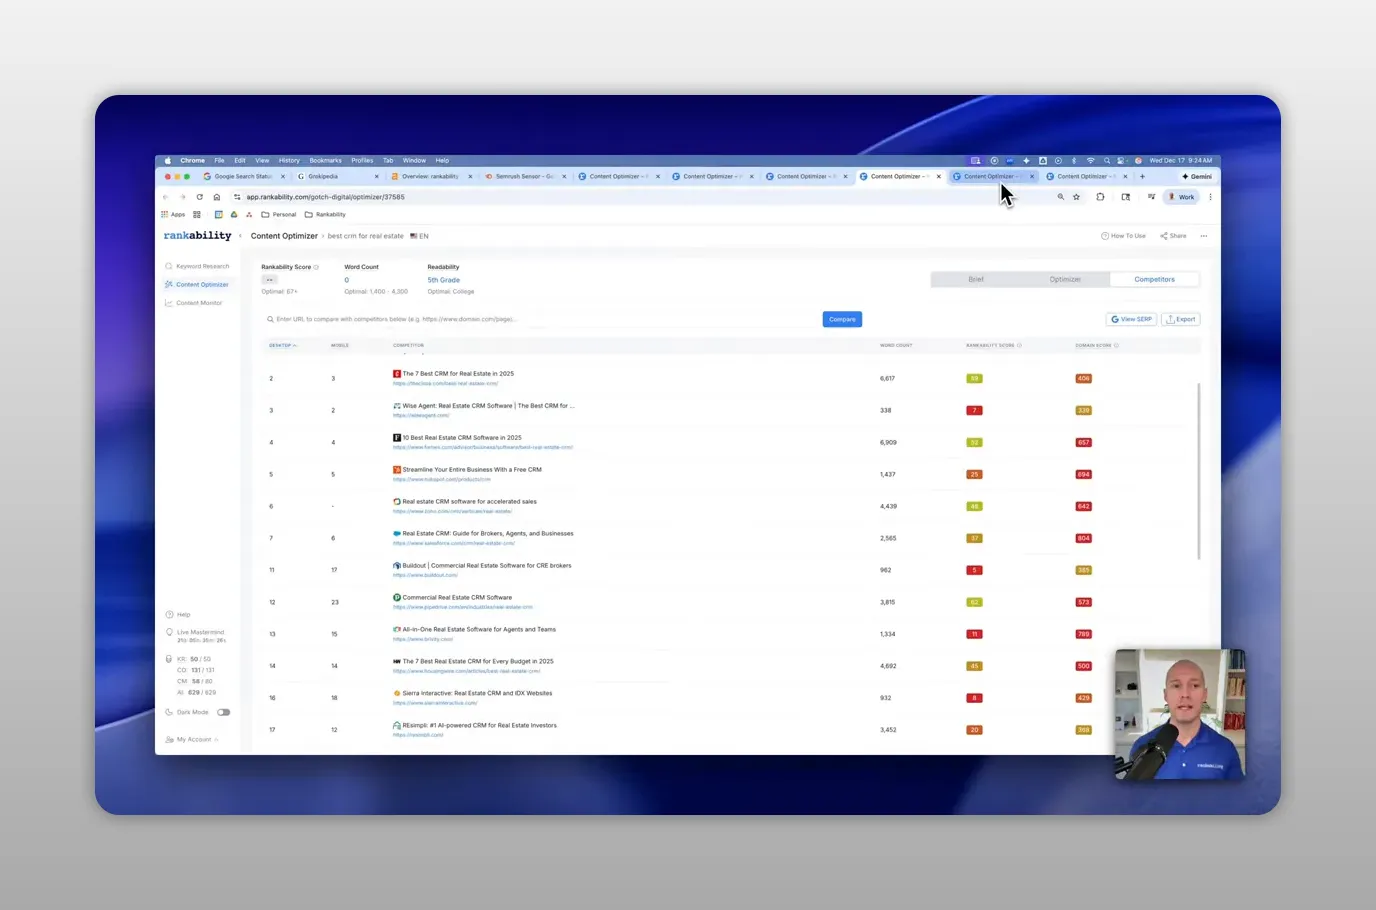The width and height of the screenshot is (1376, 910).
Task: Expand the My Account menu
Action: 192,739
